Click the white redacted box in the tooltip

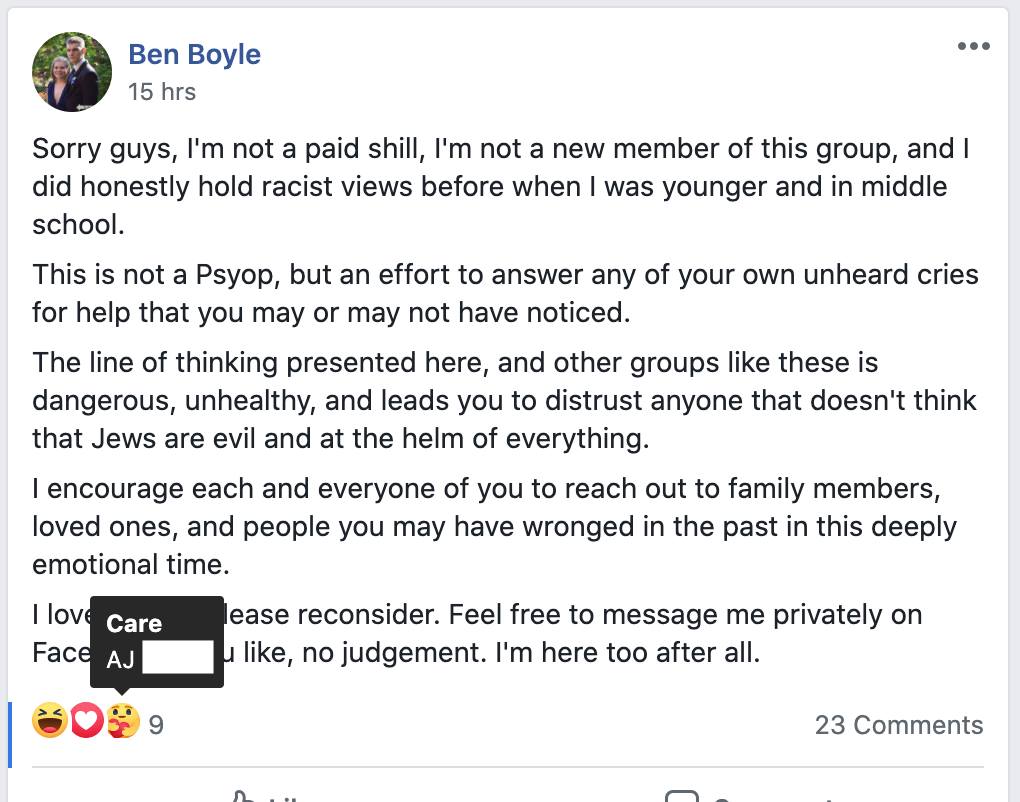pos(178,659)
